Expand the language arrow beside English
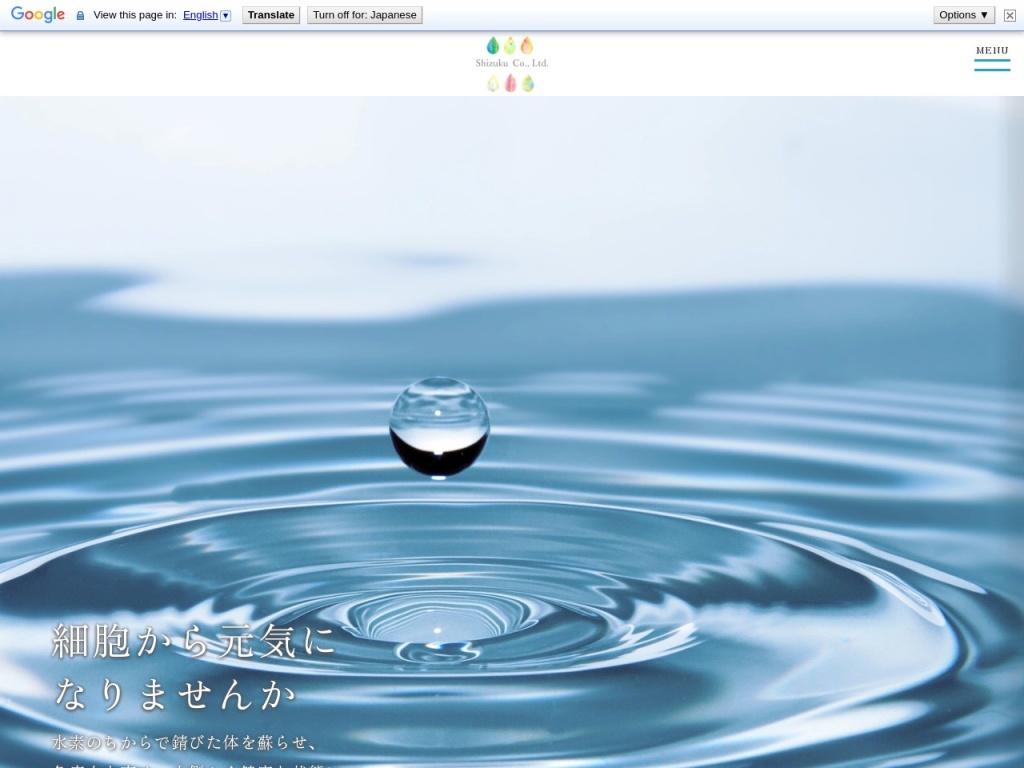 click(x=225, y=15)
